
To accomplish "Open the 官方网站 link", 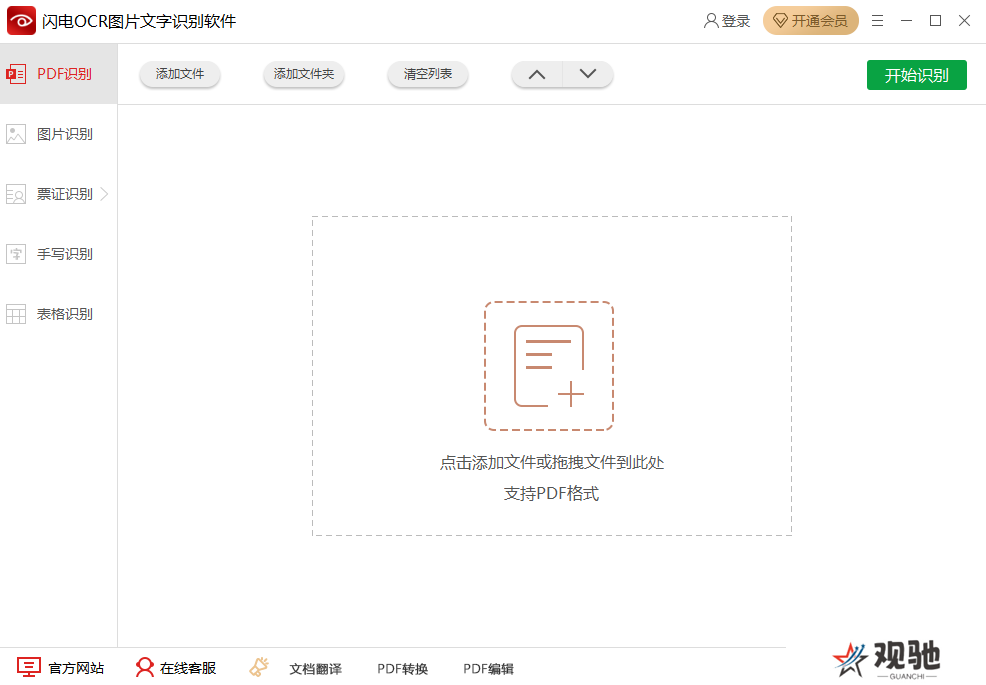I will pyautogui.click(x=76, y=668).
